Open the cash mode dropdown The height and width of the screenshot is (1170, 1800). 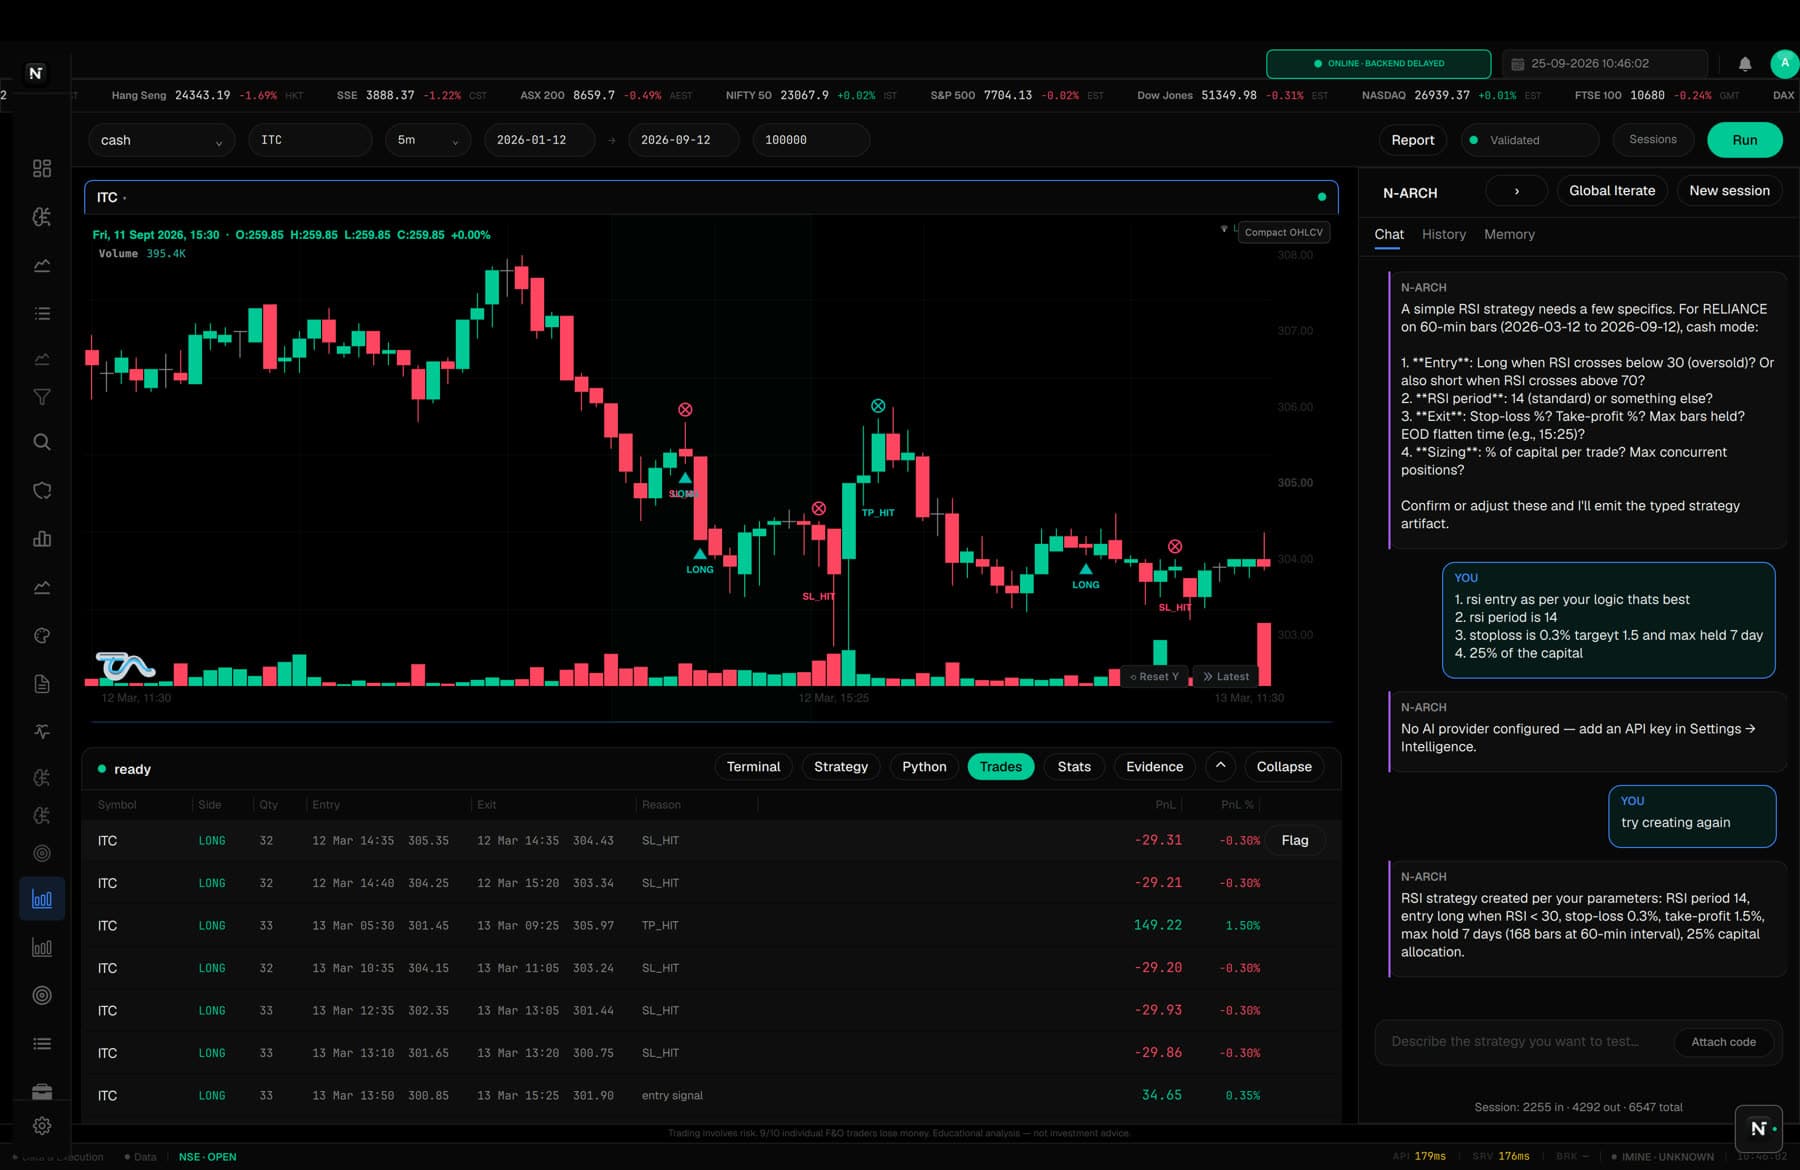pos(161,140)
